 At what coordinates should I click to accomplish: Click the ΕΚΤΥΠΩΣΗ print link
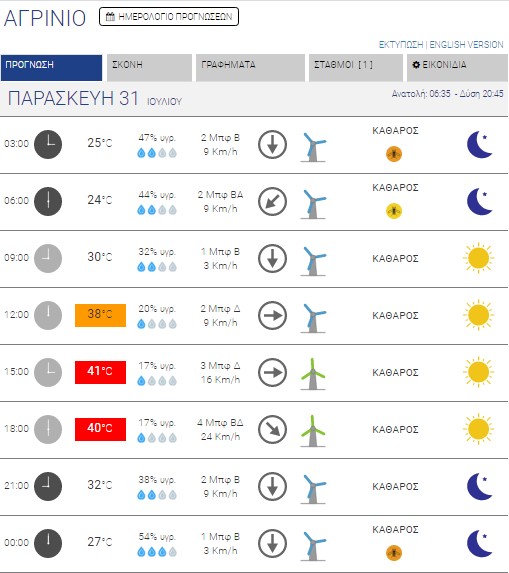(401, 45)
